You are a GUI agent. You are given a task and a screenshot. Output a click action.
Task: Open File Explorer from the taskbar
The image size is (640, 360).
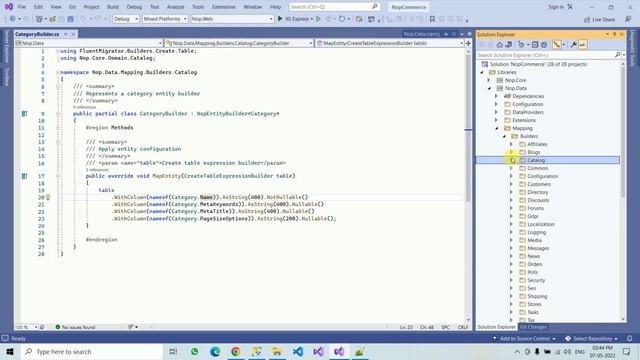pos(277,352)
